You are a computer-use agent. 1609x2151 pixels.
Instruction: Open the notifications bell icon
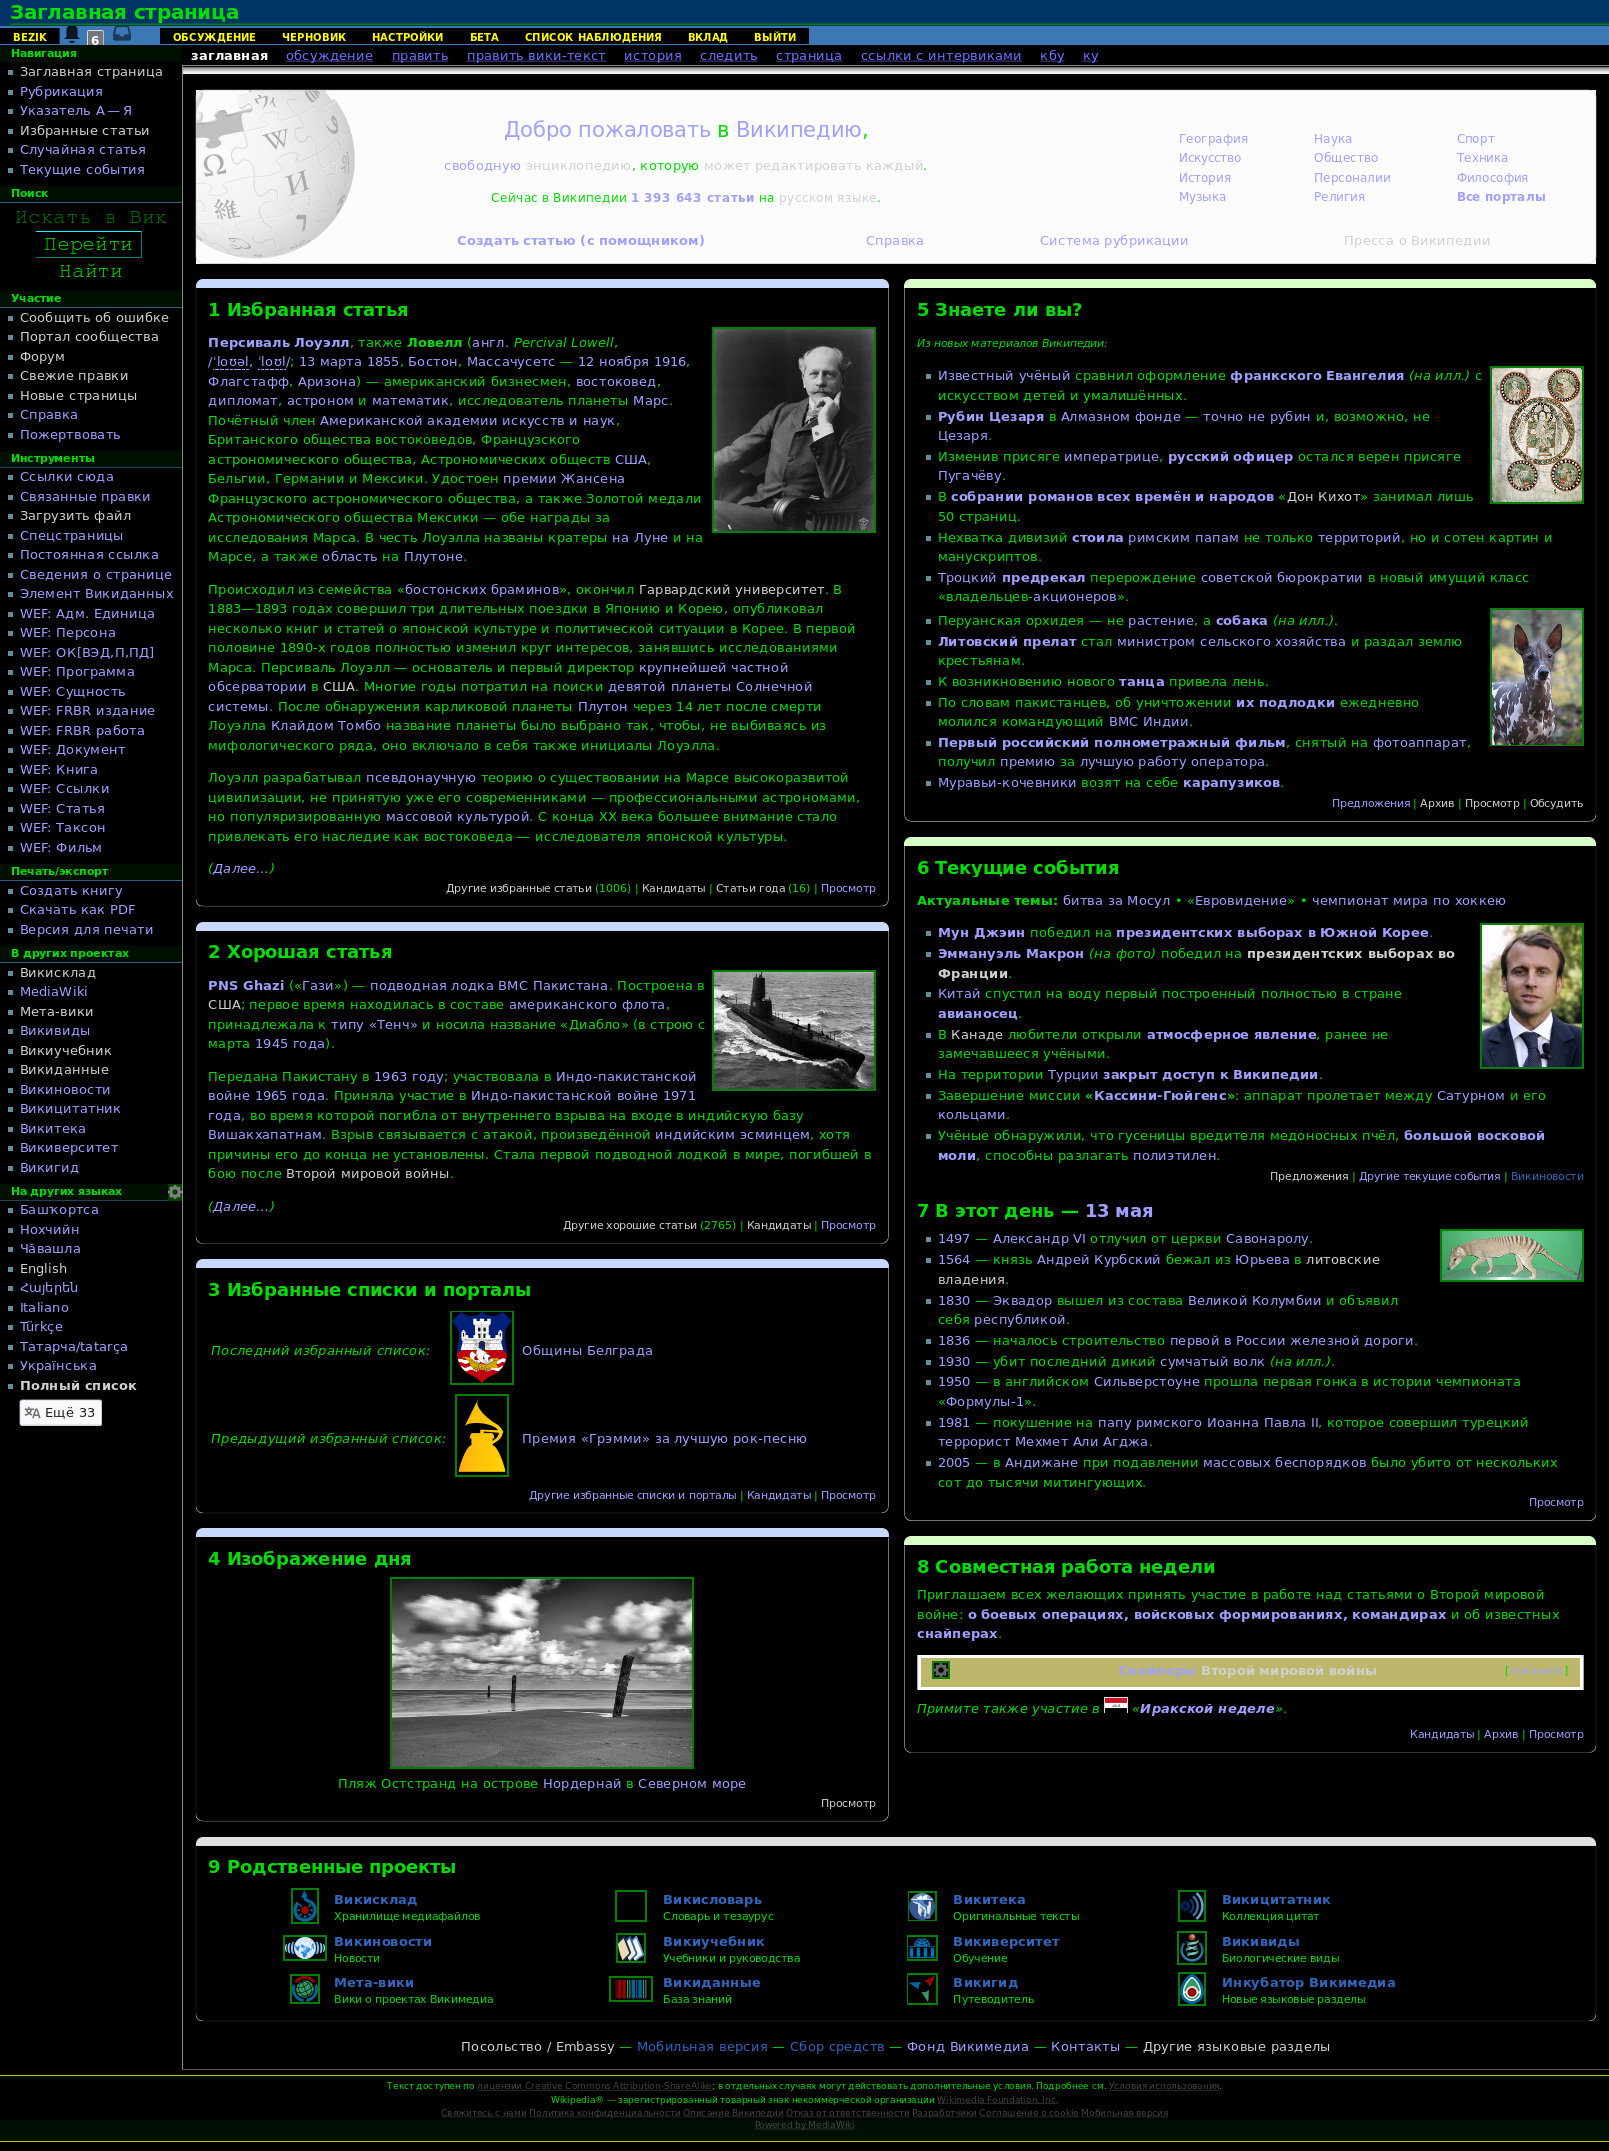coord(72,34)
